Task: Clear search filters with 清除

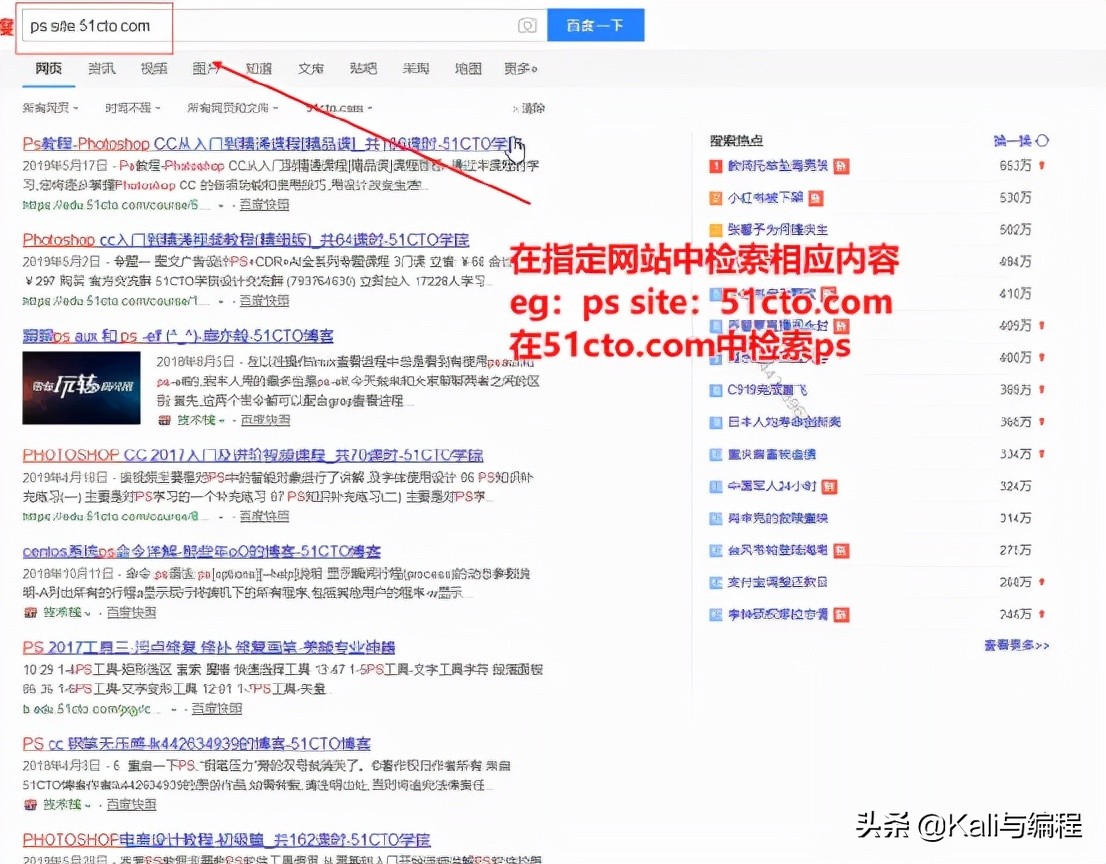Action: click(529, 109)
